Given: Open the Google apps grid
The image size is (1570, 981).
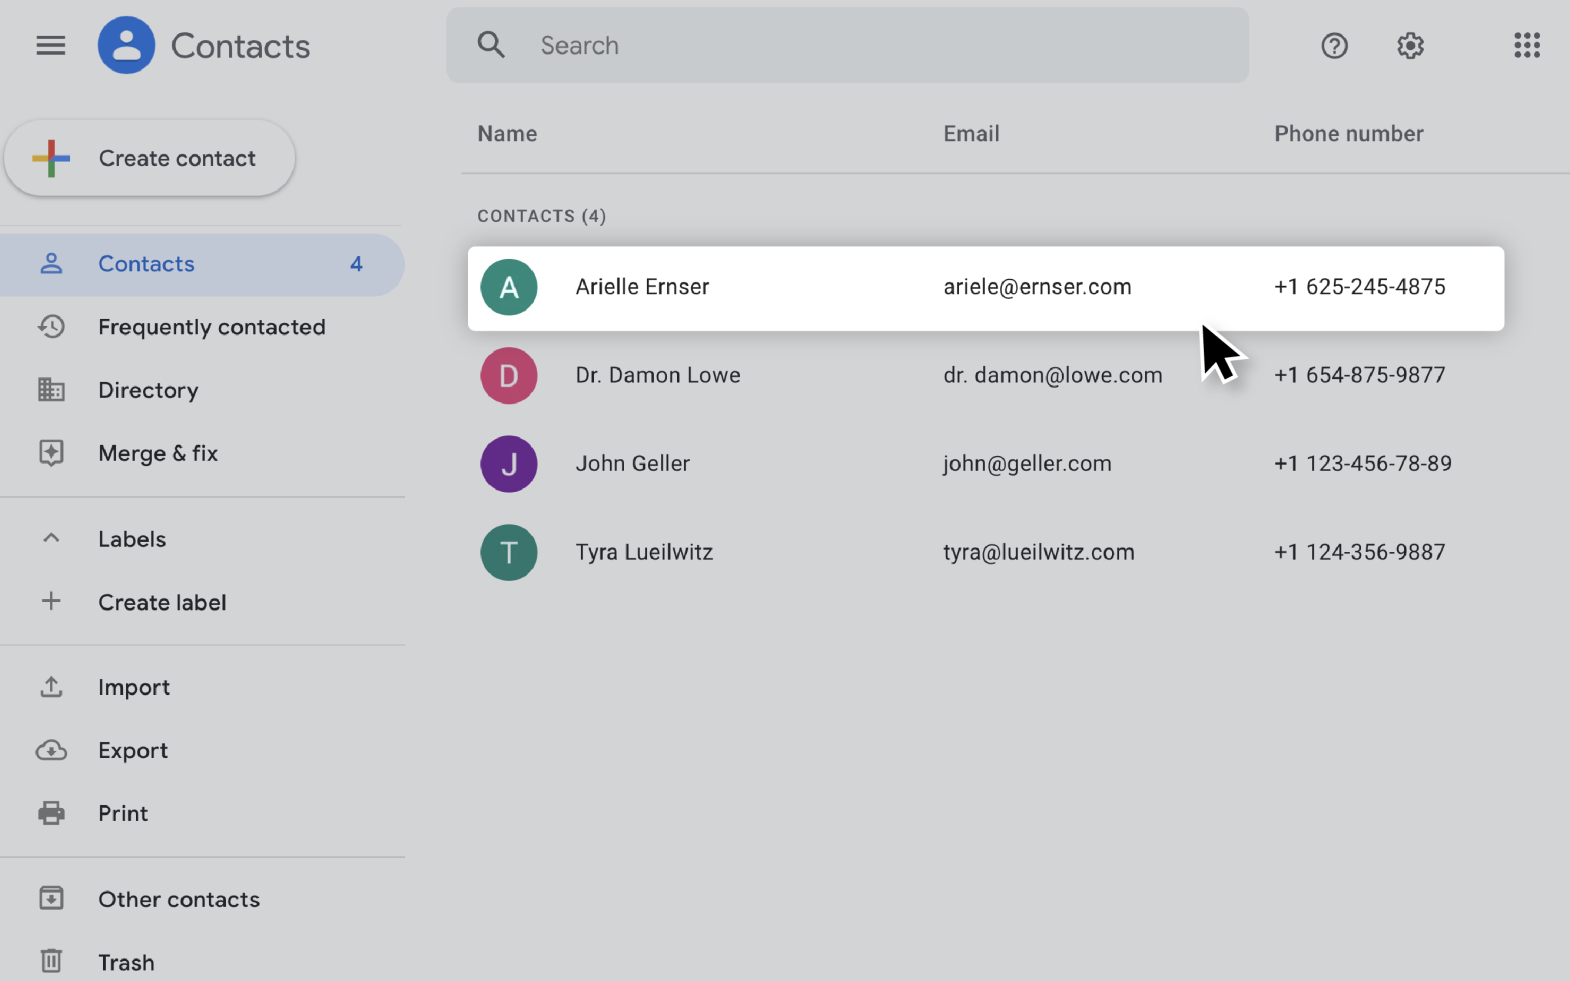Looking at the screenshot, I should click(x=1526, y=46).
